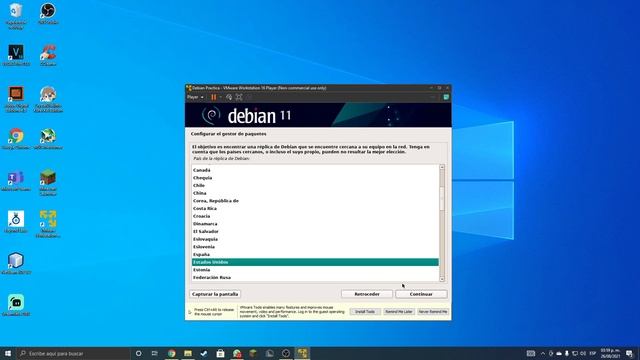Select highlighted Estados Unidos row
The image size is (640, 360).
(x=316, y=262)
